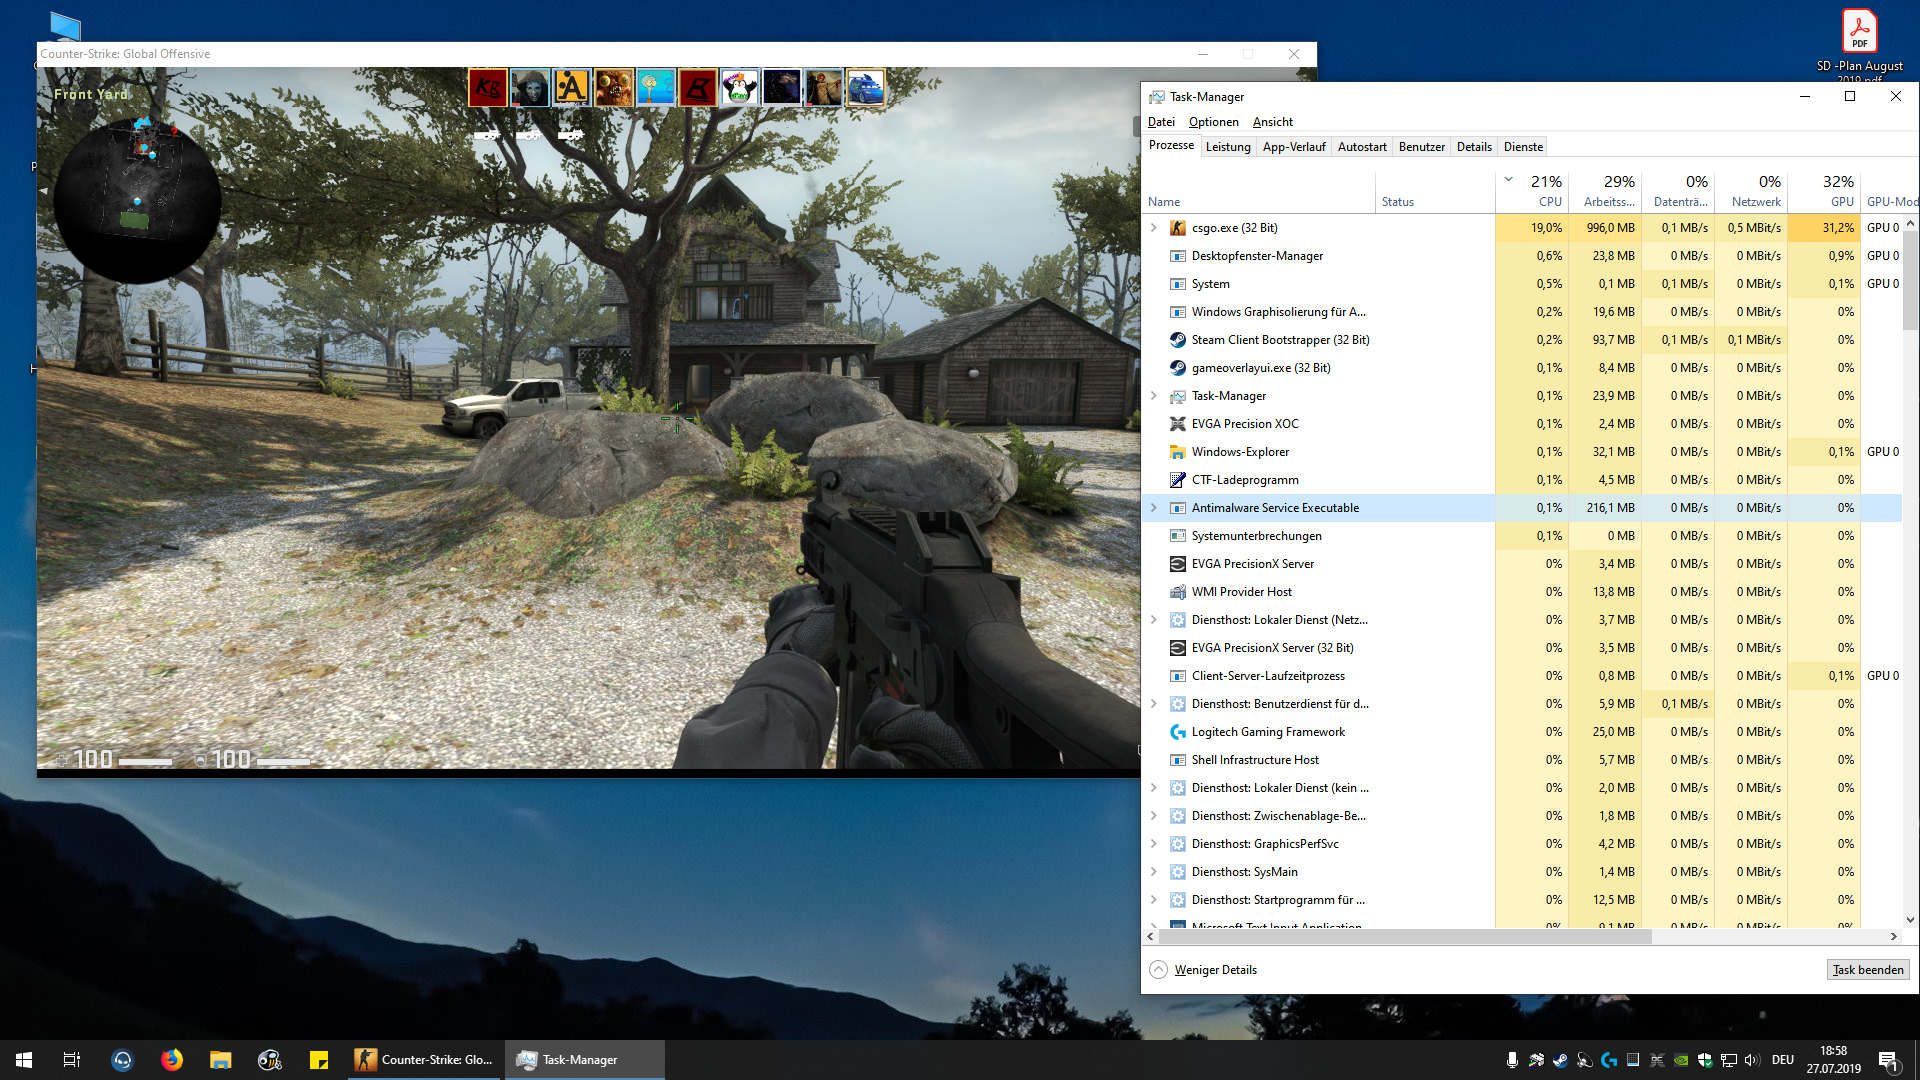Click the Task beenden button
This screenshot has height=1080, width=1920.
point(1867,970)
